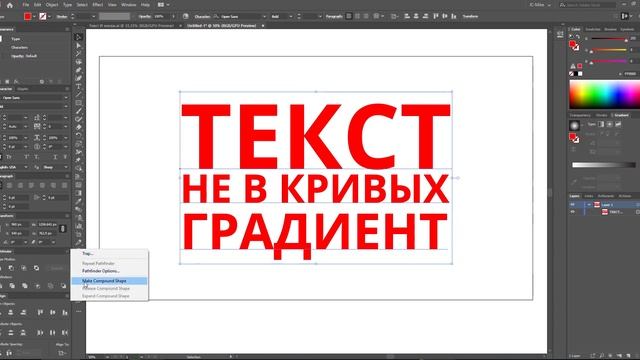
Task: Select the Direct Selection tool
Action: (79, 45)
